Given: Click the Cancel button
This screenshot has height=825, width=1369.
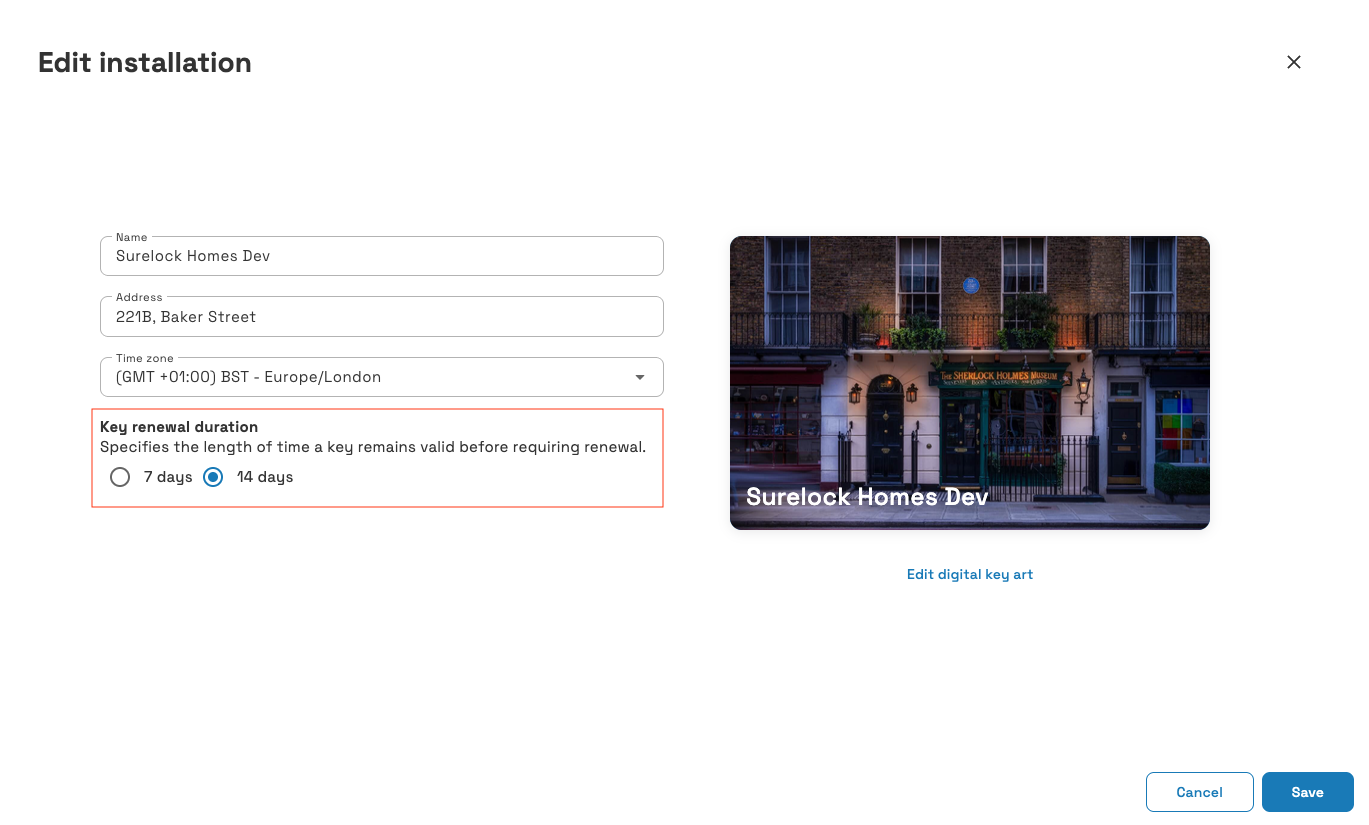Looking at the screenshot, I should [1200, 792].
